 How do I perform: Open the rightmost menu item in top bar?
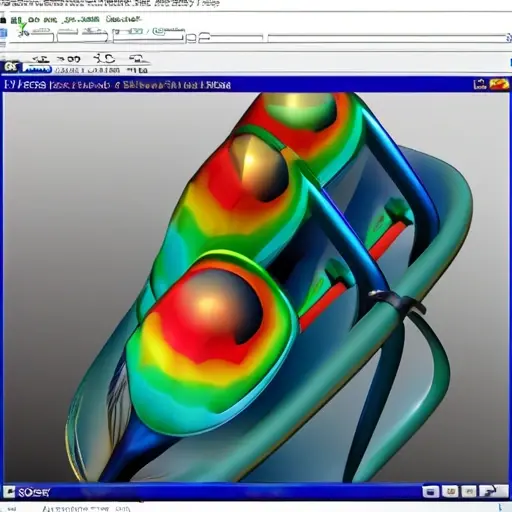pyautogui.click(x=123, y=19)
